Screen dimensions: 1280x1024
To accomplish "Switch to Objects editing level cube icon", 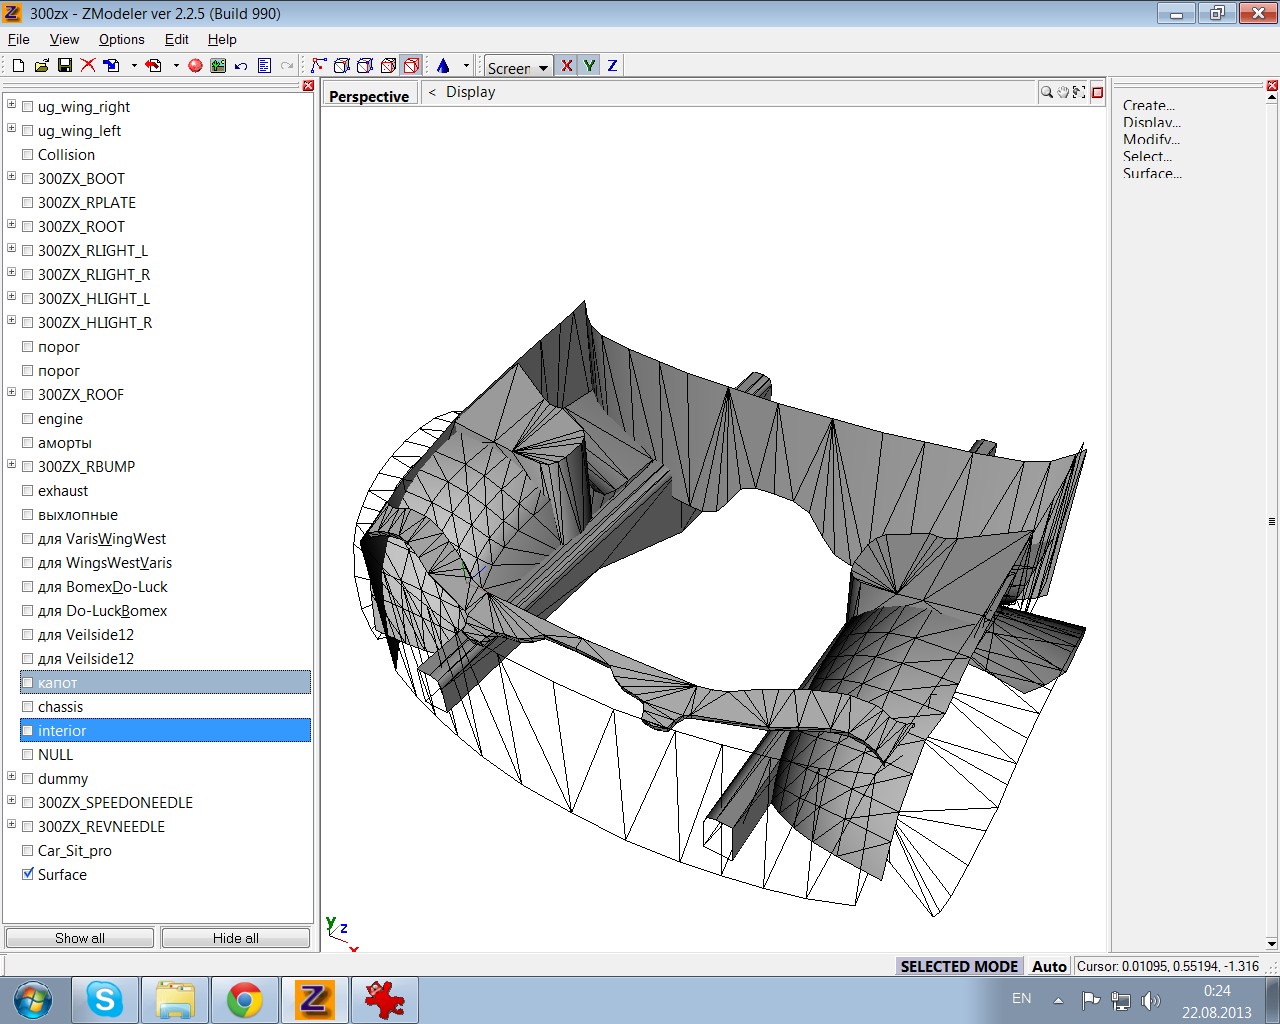I will click(388, 66).
